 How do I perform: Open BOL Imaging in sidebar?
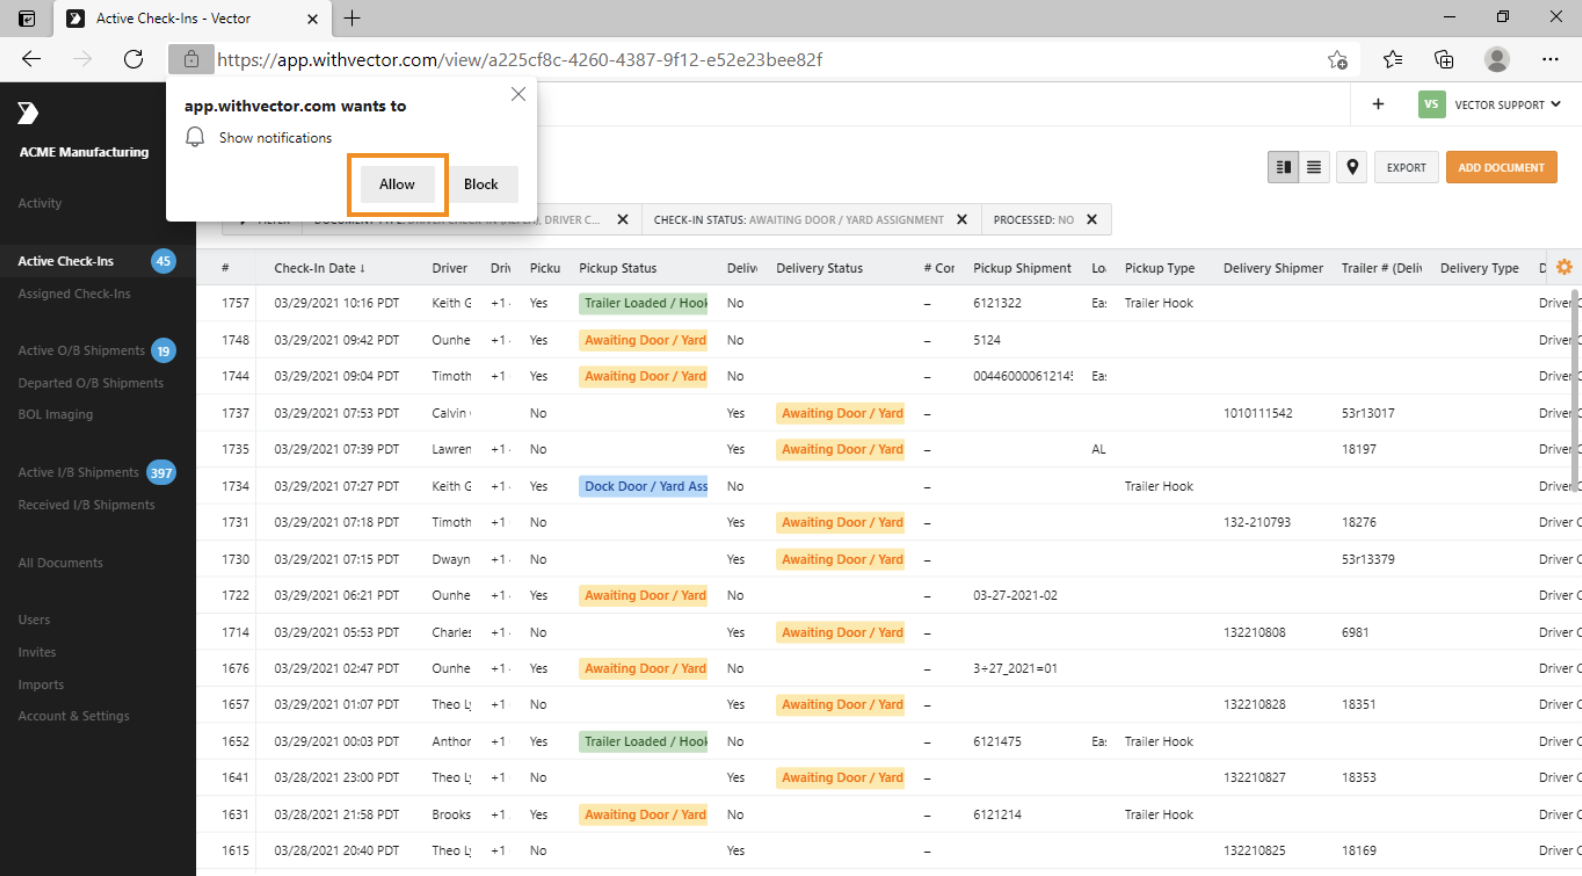point(55,414)
